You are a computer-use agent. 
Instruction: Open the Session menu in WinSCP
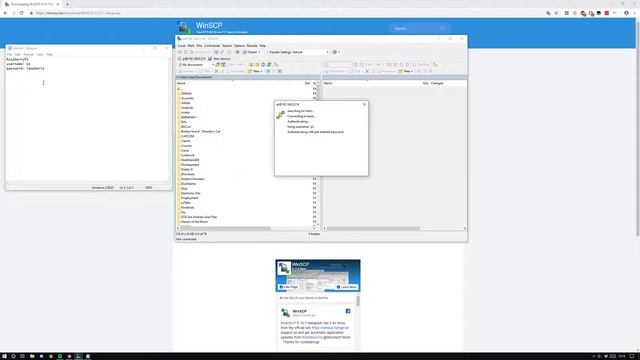point(227,46)
